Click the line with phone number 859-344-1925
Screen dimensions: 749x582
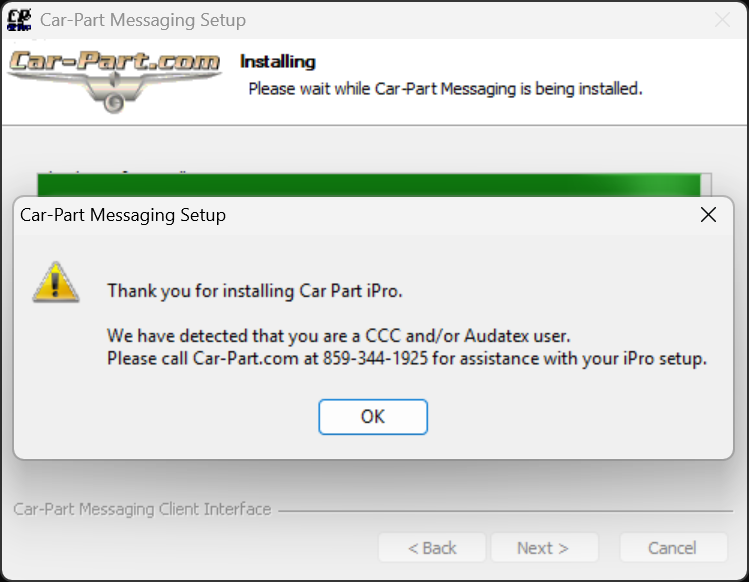click(406, 359)
